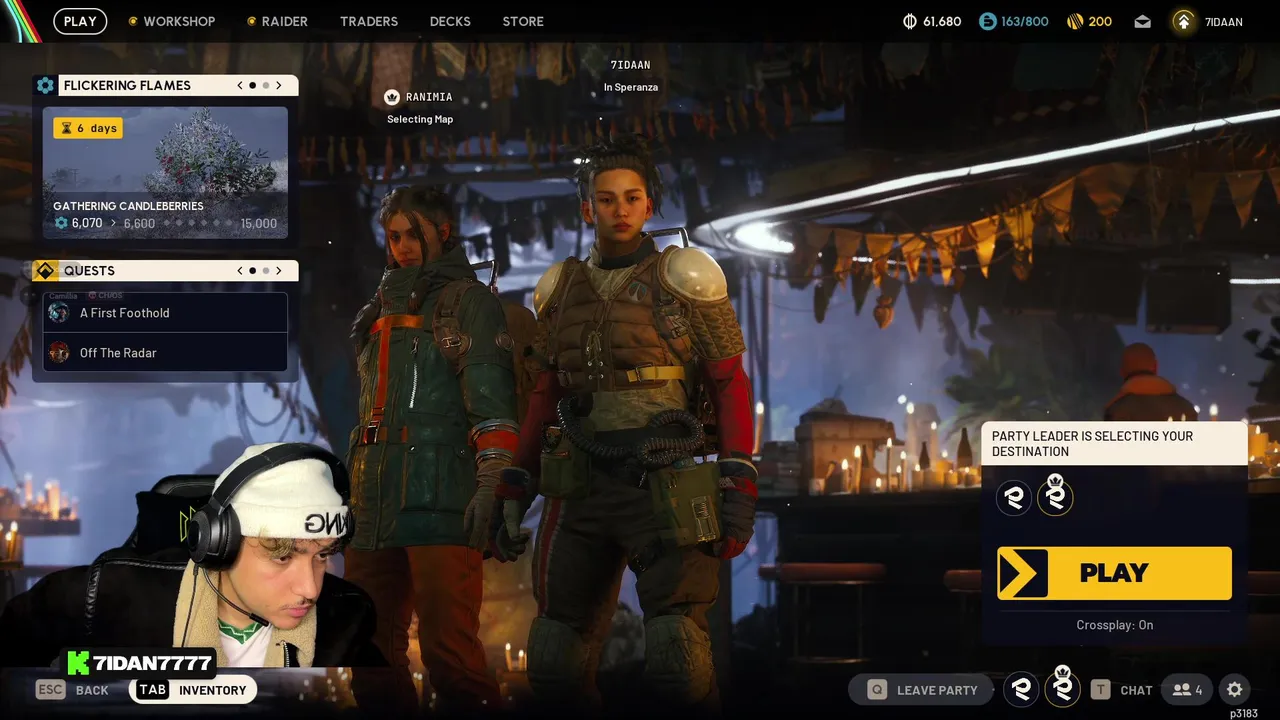This screenshot has height=720, width=1280.
Task: Open the Gathering Candleberries event card
Action: click(165, 172)
